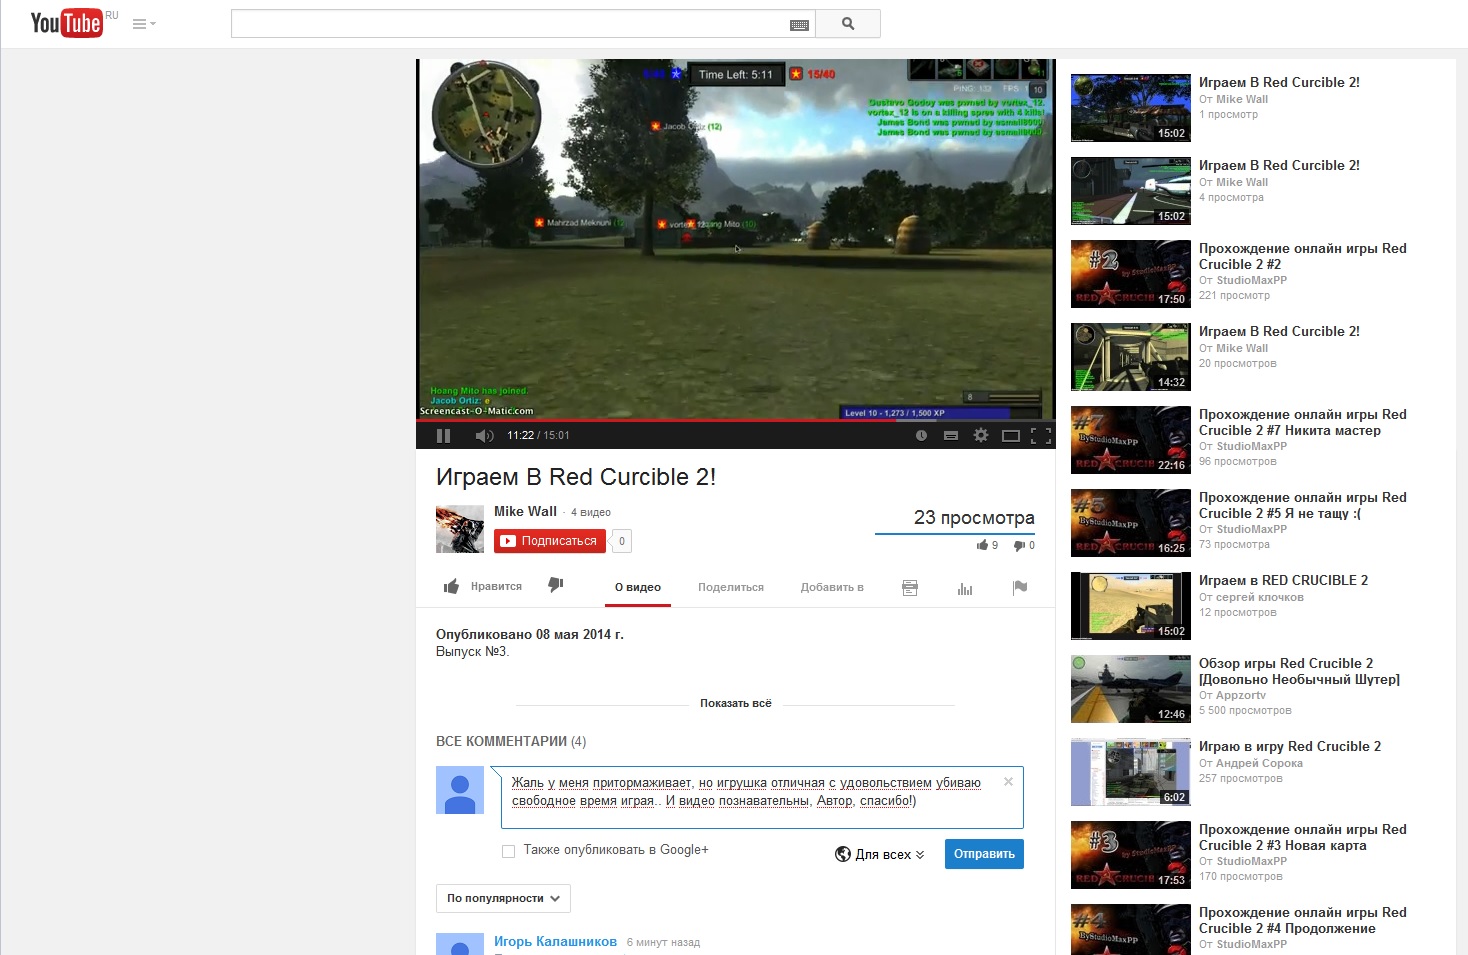Screen dimensions: 1468x955
Task: Open StudioMaxPP channel under #2 video
Action: pos(1251,280)
